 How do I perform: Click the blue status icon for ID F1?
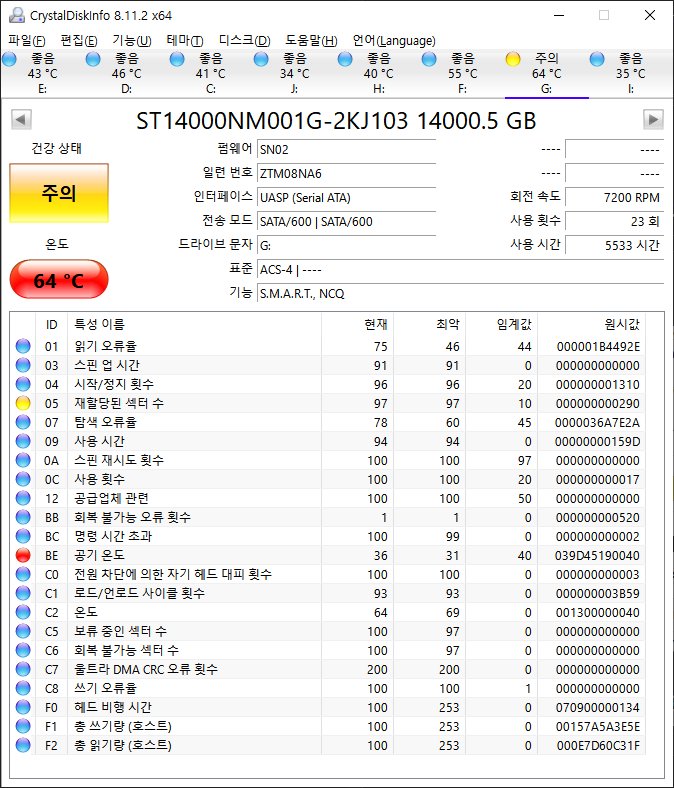23,726
